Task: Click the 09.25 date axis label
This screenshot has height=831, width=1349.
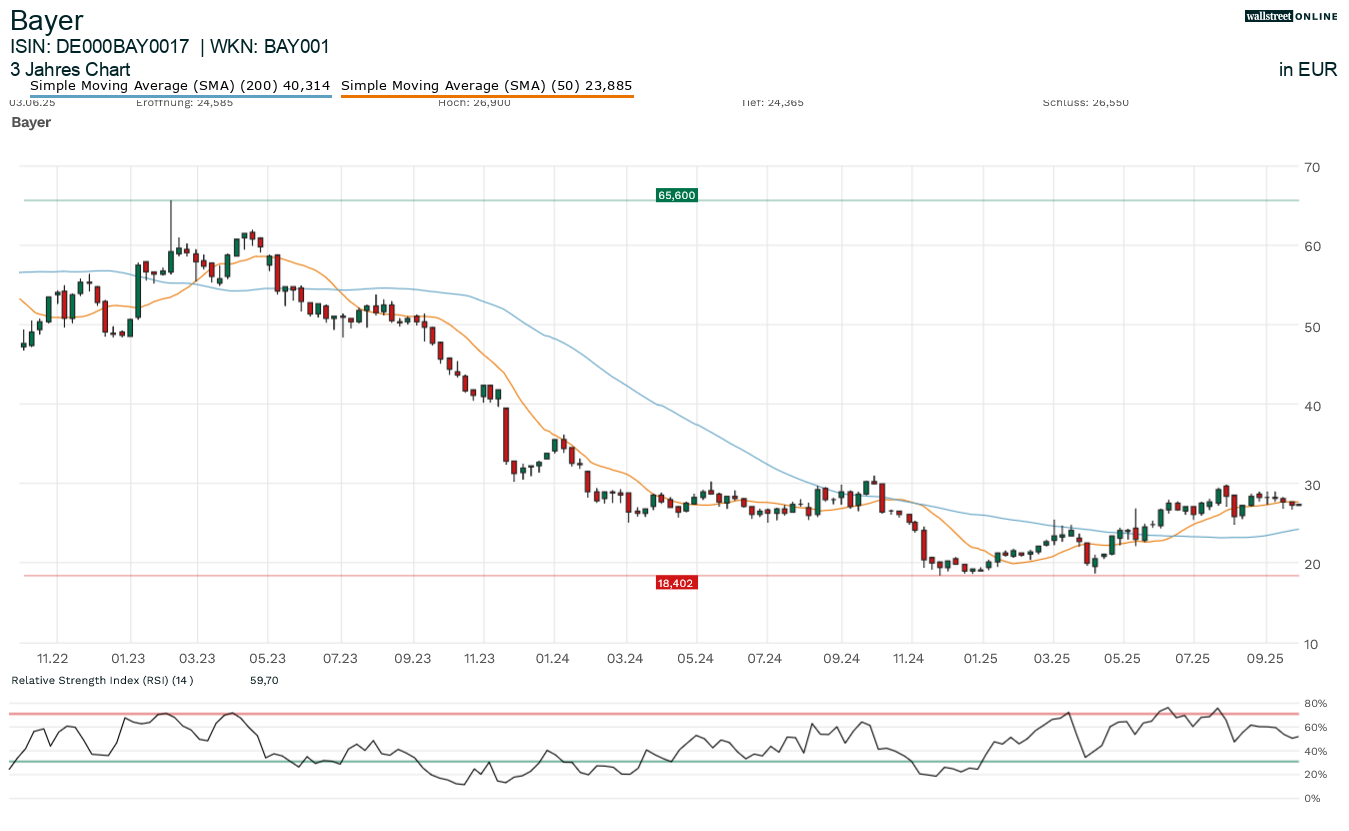Action: 1265,658
